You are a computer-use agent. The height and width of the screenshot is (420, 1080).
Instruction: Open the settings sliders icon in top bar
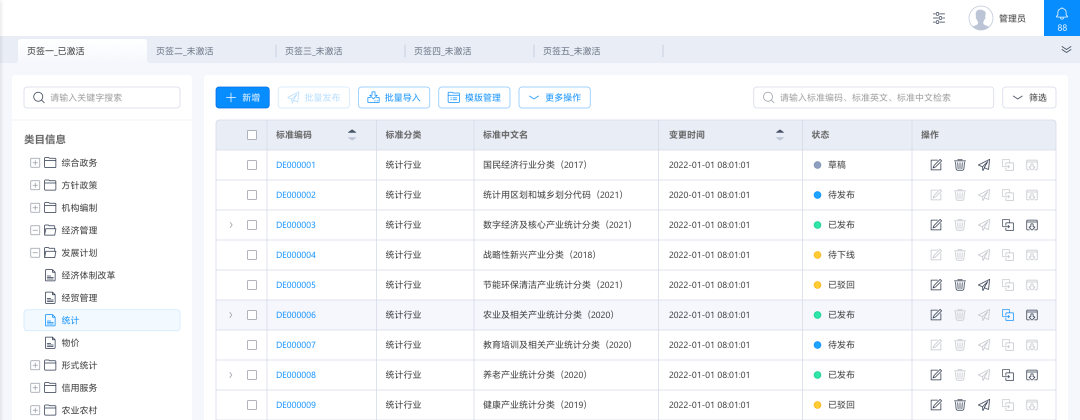tap(939, 18)
